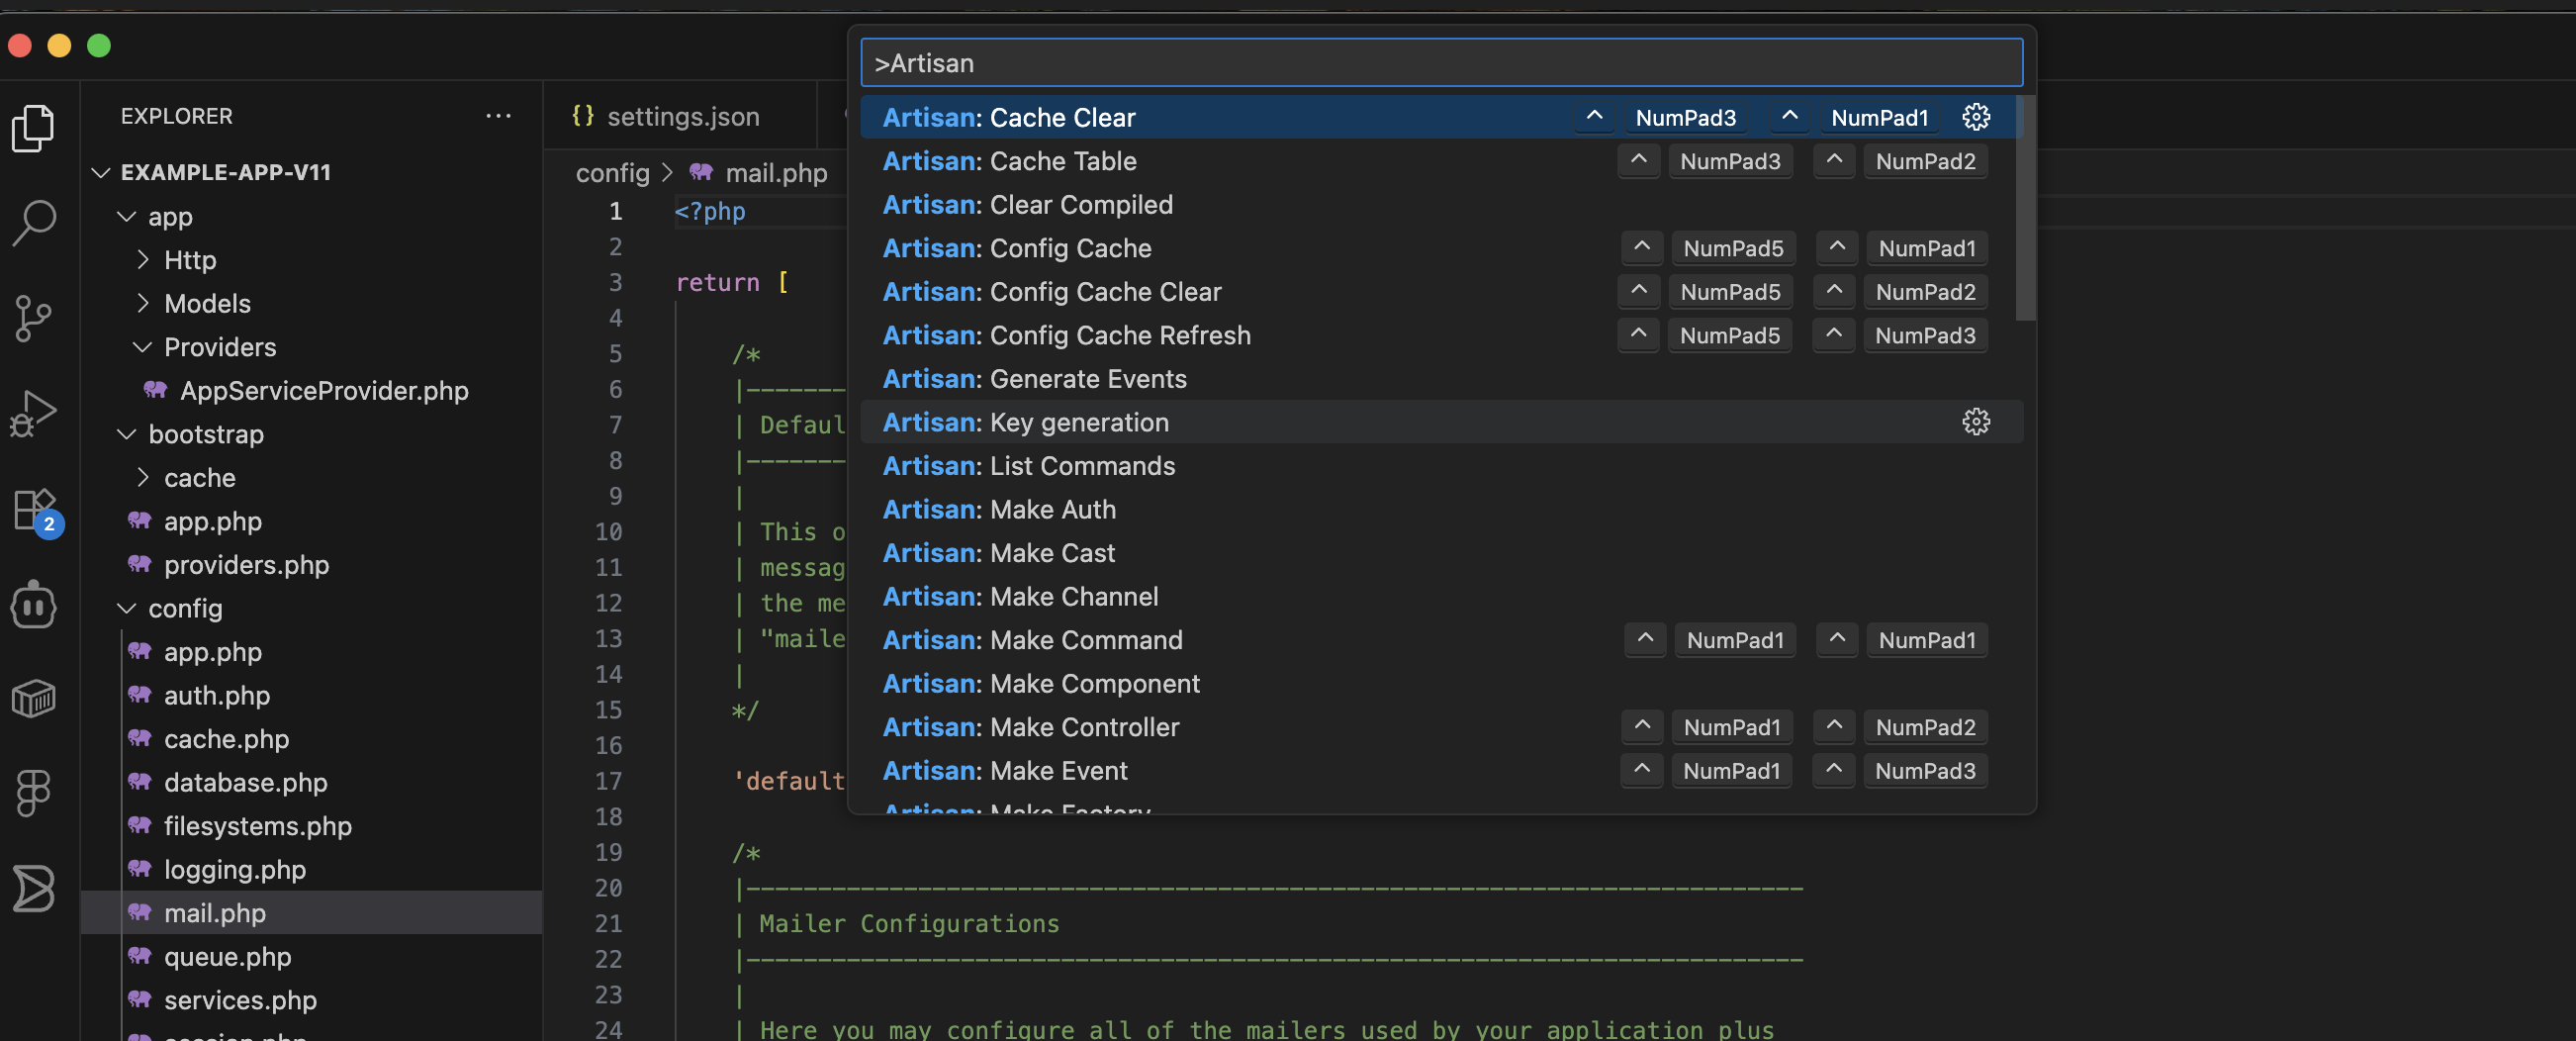The image size is (2576, 1041).
Task: Open logging.php file
Action: 311,869
